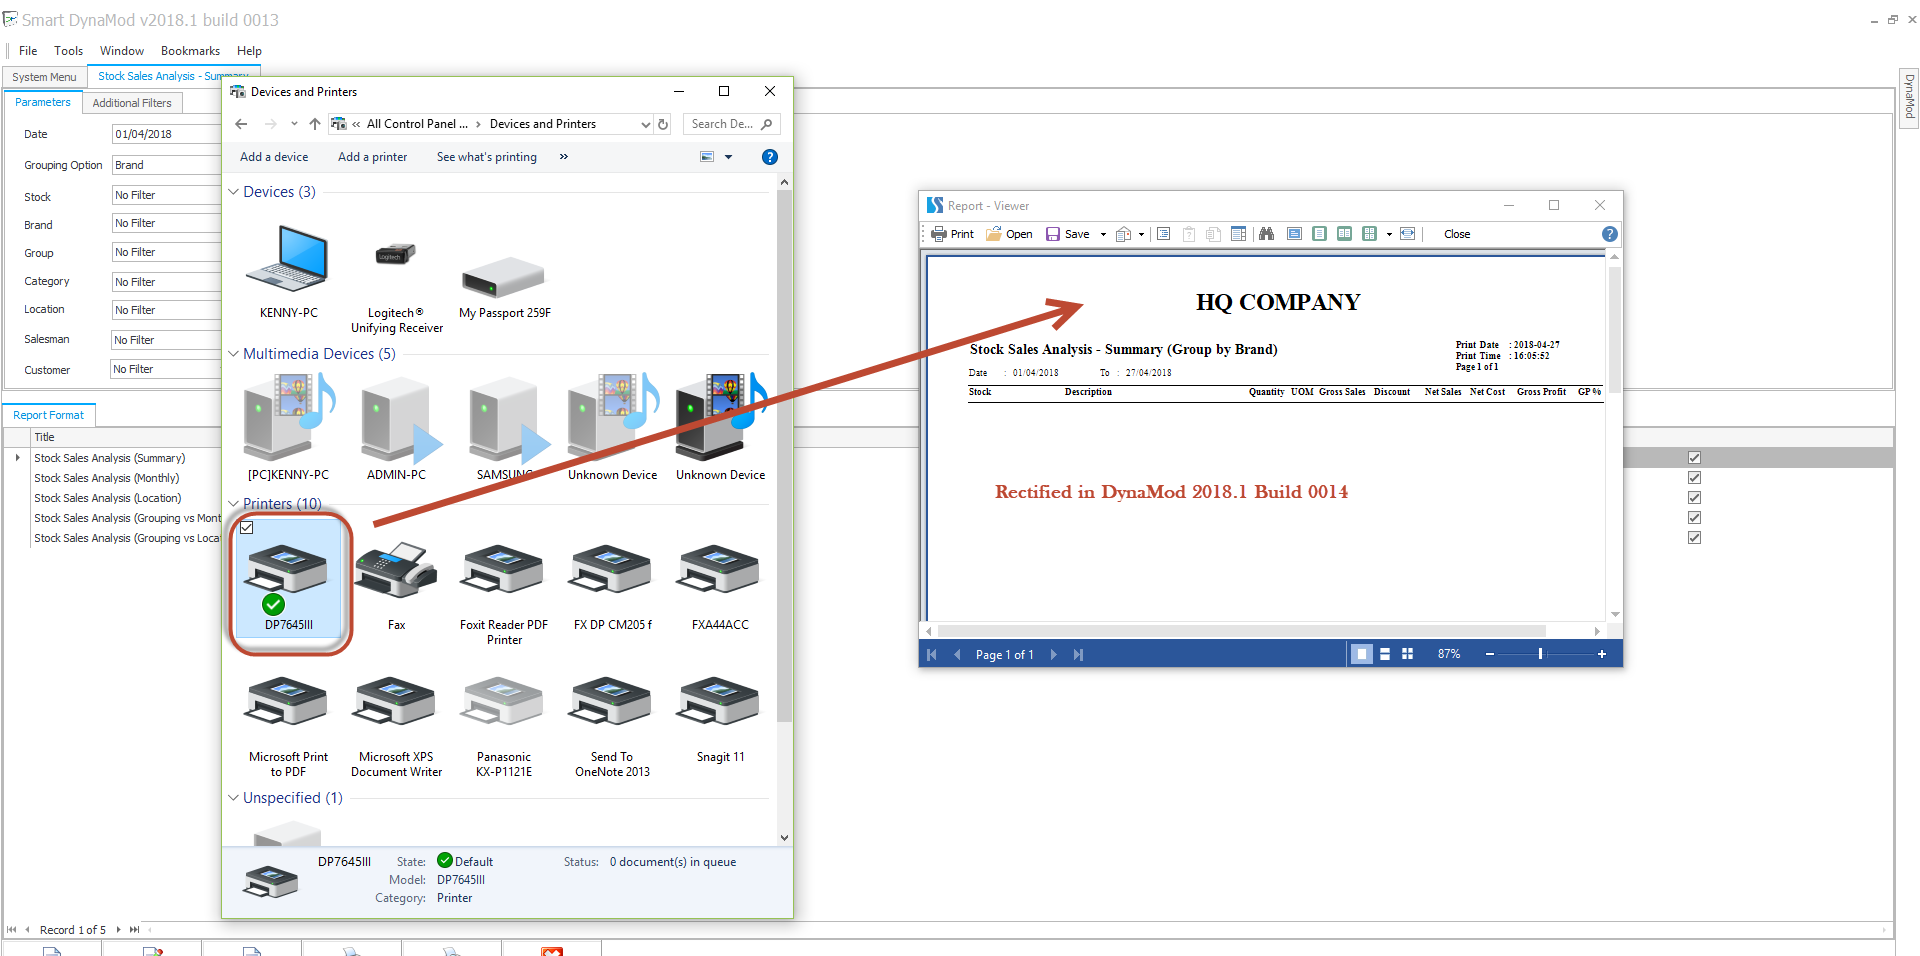Collapse the Multimedia Devices (5) group
This screenshot has width=1920, height=956.
coord(233,353)
